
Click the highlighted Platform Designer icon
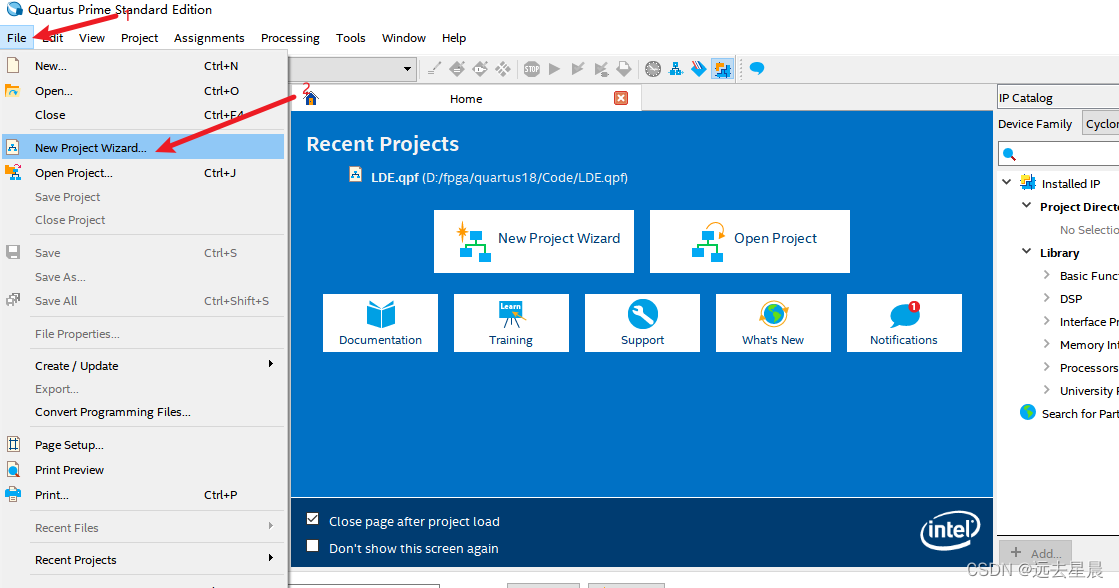click(x=722, y=69)
